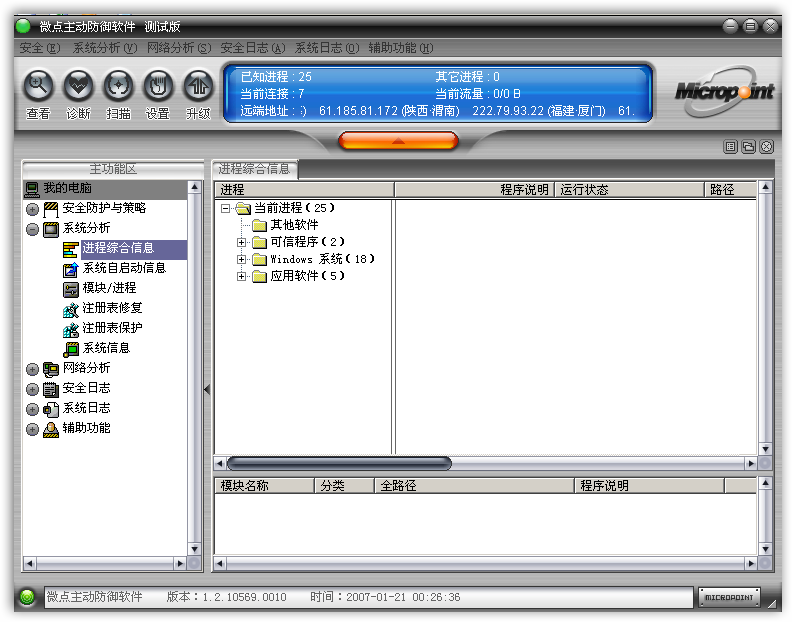Click the 我的电脑 computer icon
Image resolution: width=793 pixels, height=623 pixels.
tap(32, 189)
